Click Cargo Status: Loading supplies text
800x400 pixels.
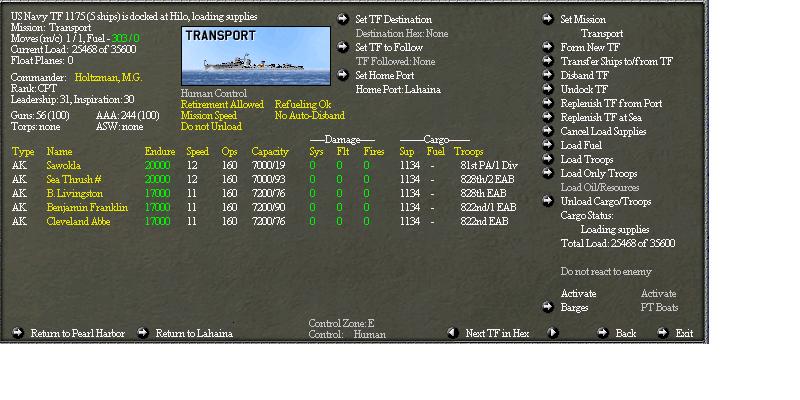(x=605, y=222)
